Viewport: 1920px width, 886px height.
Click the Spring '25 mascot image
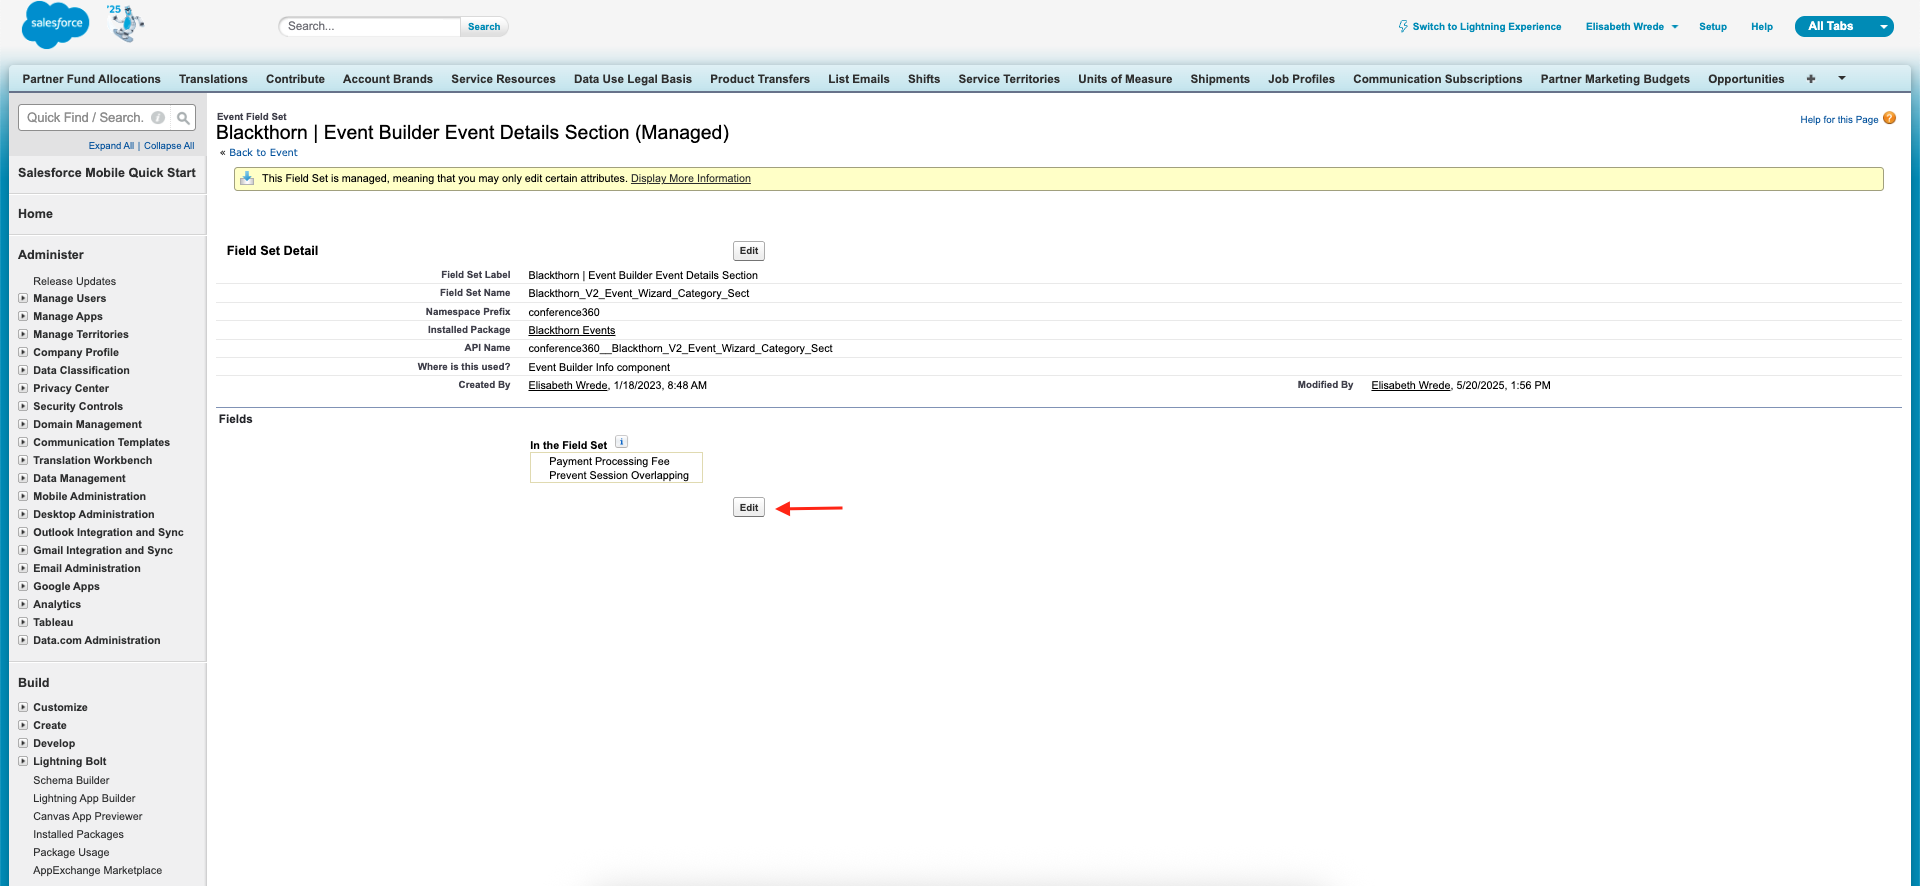(127, 23)
